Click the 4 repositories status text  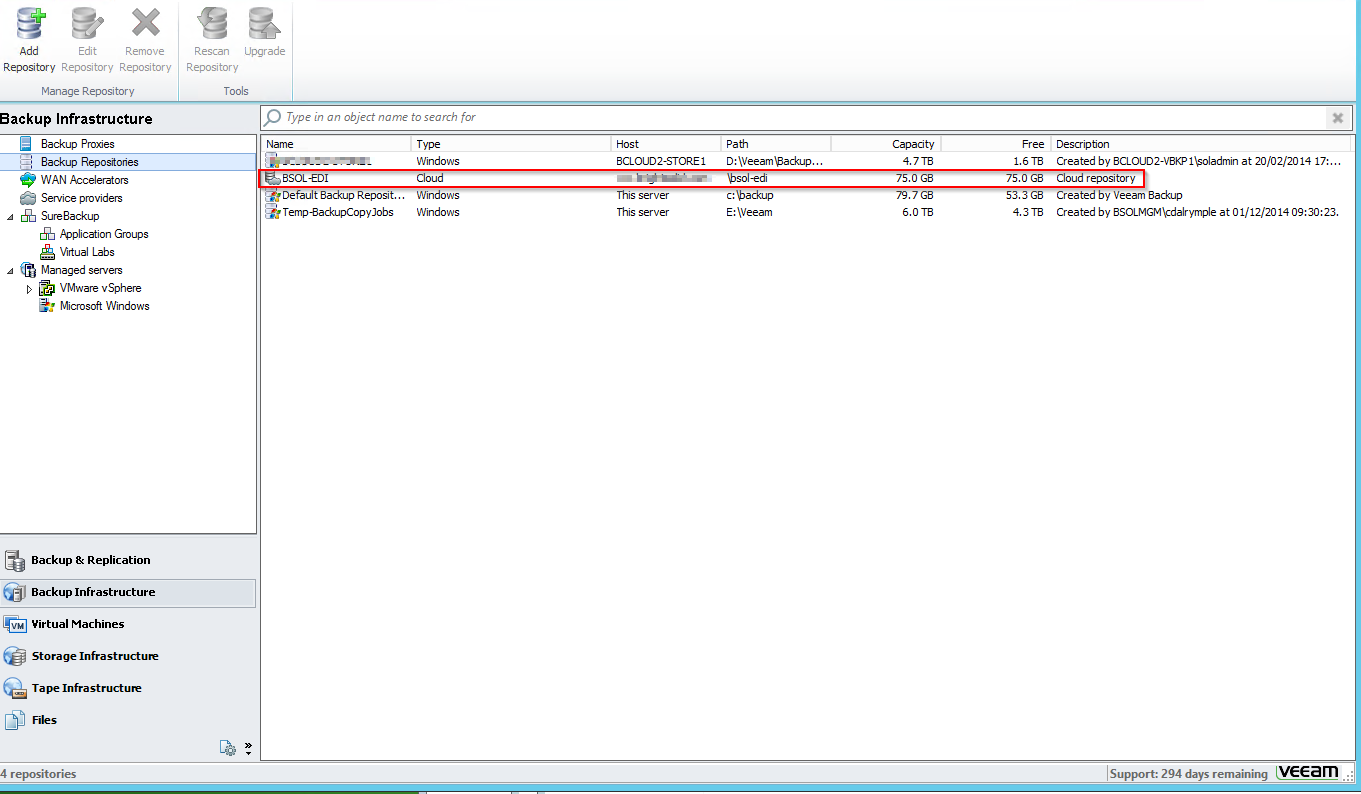(x=38, y=774)
